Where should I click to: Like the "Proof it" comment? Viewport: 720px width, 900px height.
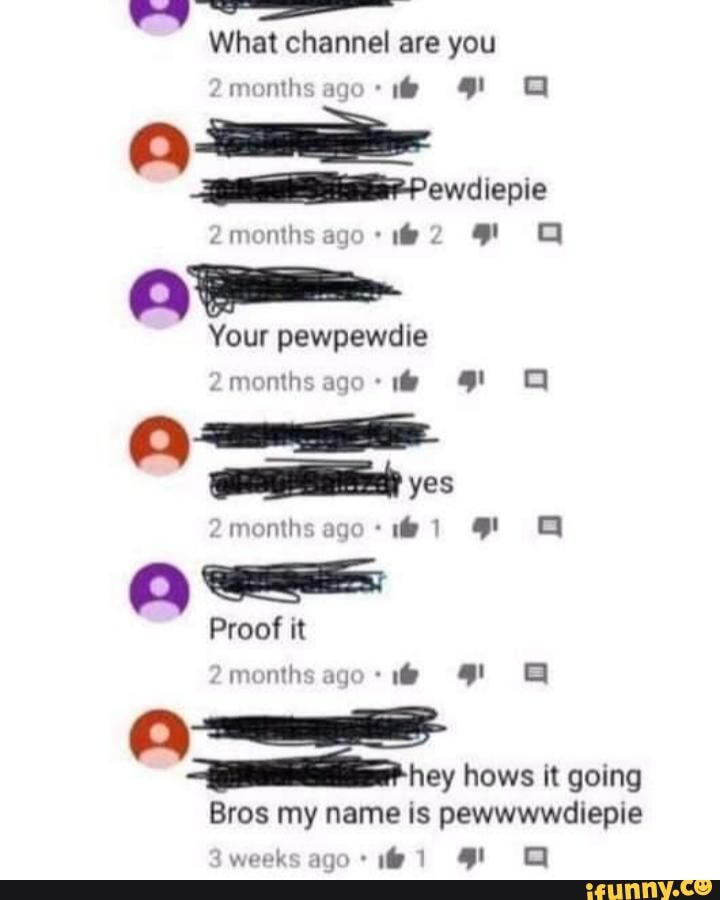pyautogui.click(x=405, y=674)
